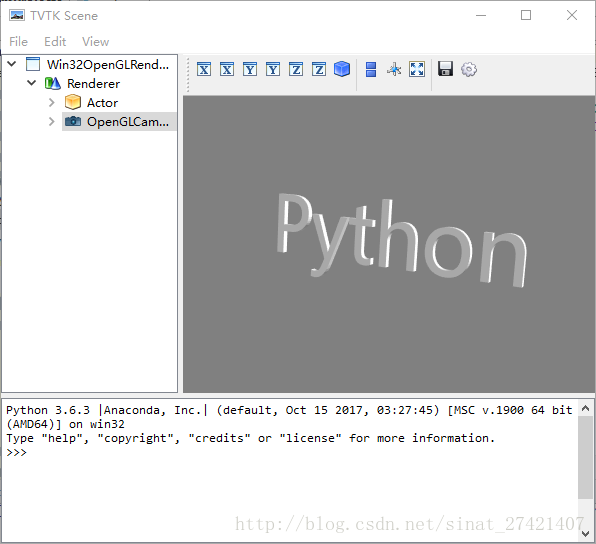Collapse the Win32OpenGLRend... tree node
The image size is (596, 544).
(x=12, y=64)
